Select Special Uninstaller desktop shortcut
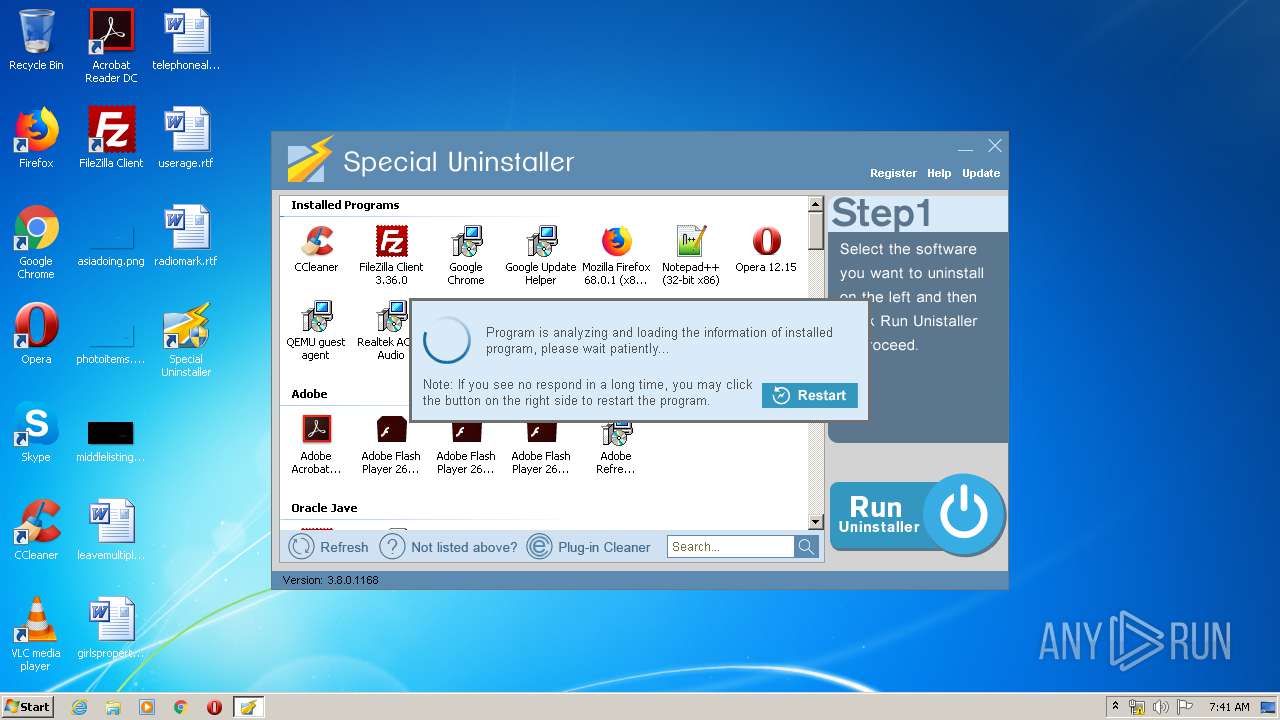 (186, 340)
